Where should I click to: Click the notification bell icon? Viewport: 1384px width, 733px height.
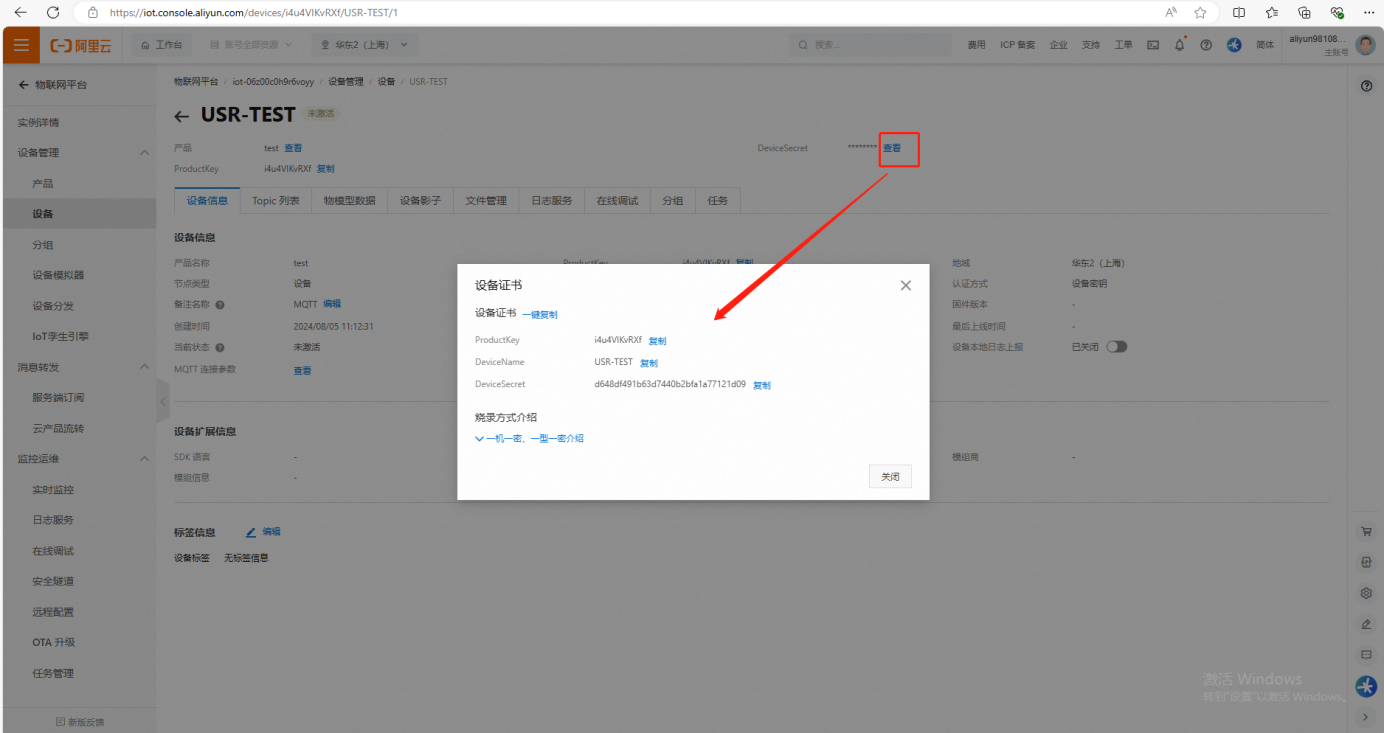coord(1180,45)
